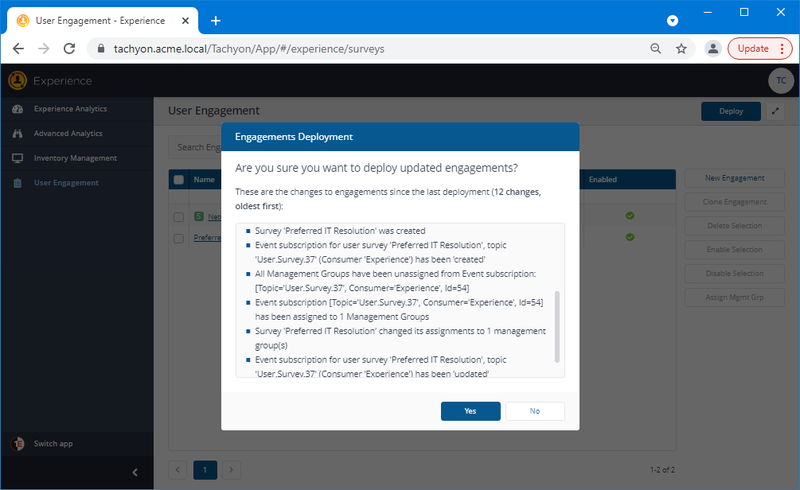
Task: Close the User Engagement browser tab
Action: click(185, 20)
